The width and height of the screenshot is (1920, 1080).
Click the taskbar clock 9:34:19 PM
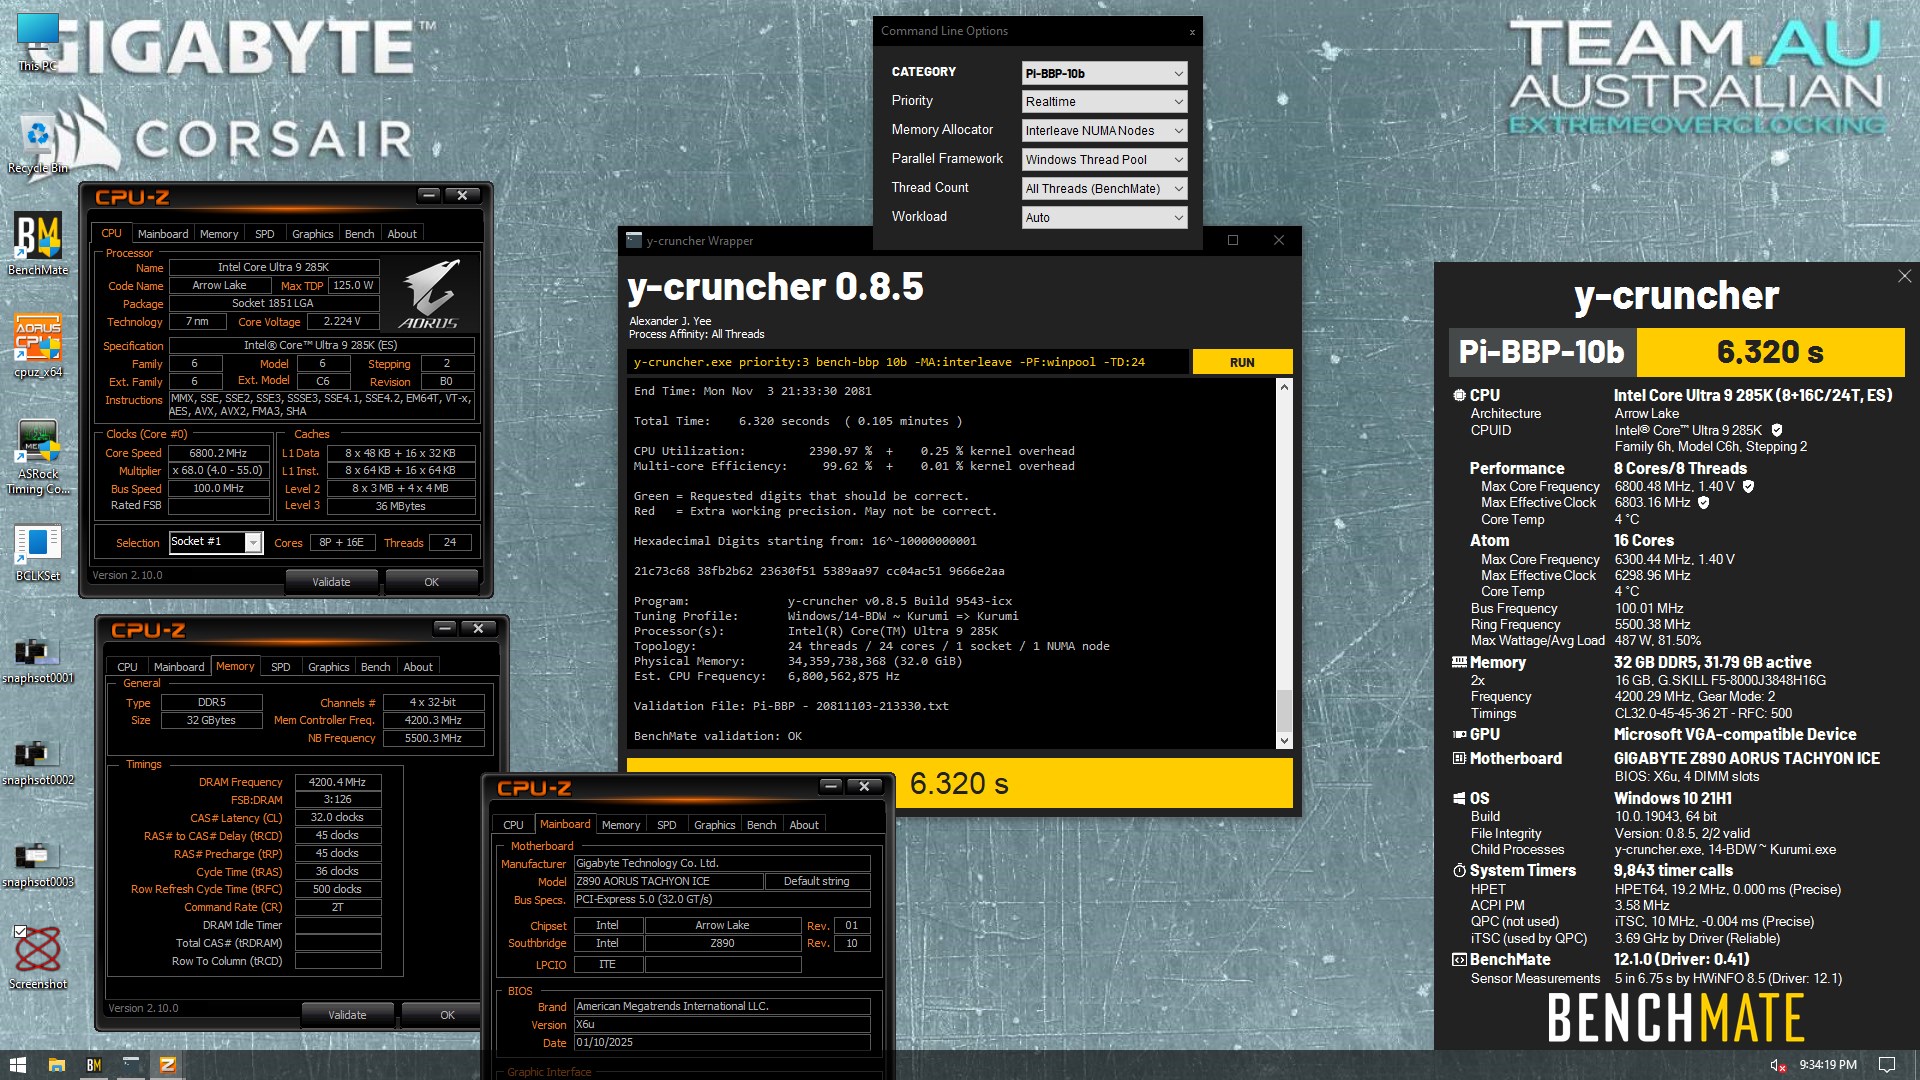(x=1828, y=1065)
